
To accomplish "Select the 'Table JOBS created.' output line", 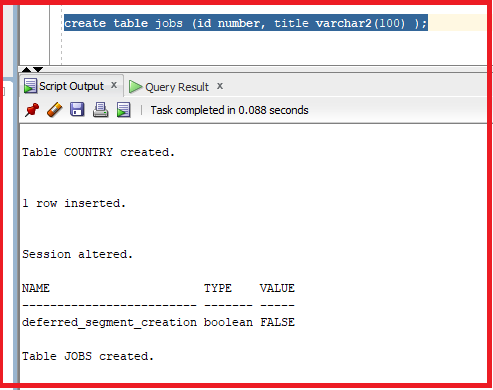I will point(88,356).
